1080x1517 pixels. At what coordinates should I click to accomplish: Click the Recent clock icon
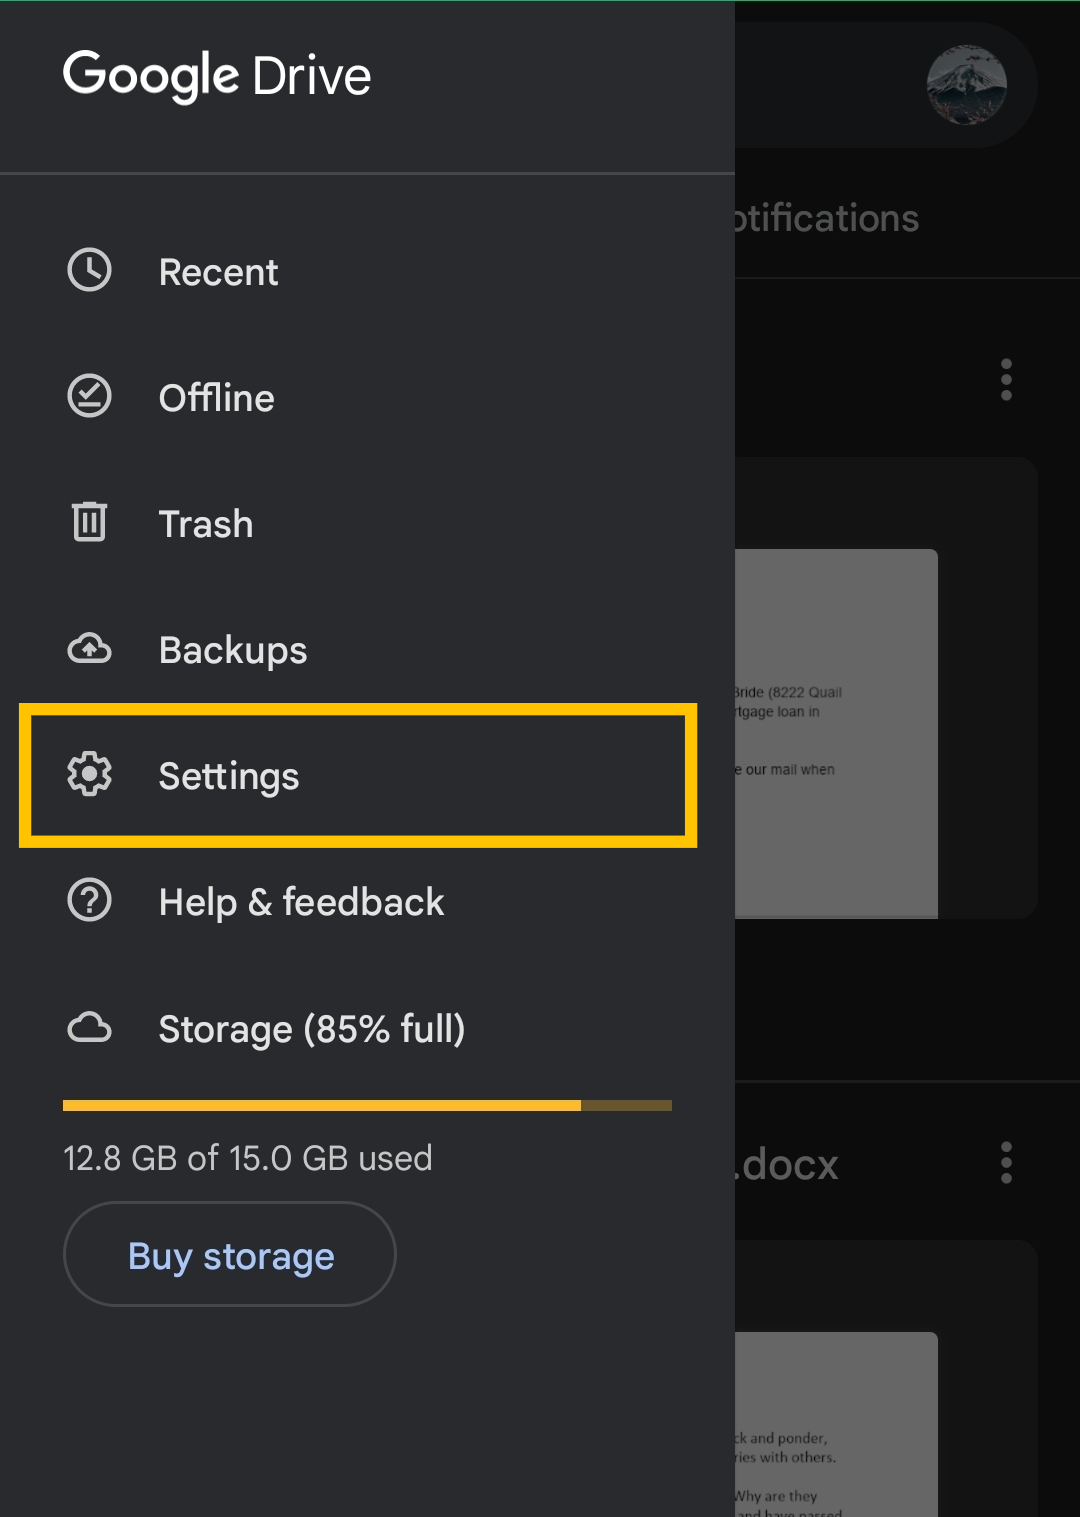point(90,271)
